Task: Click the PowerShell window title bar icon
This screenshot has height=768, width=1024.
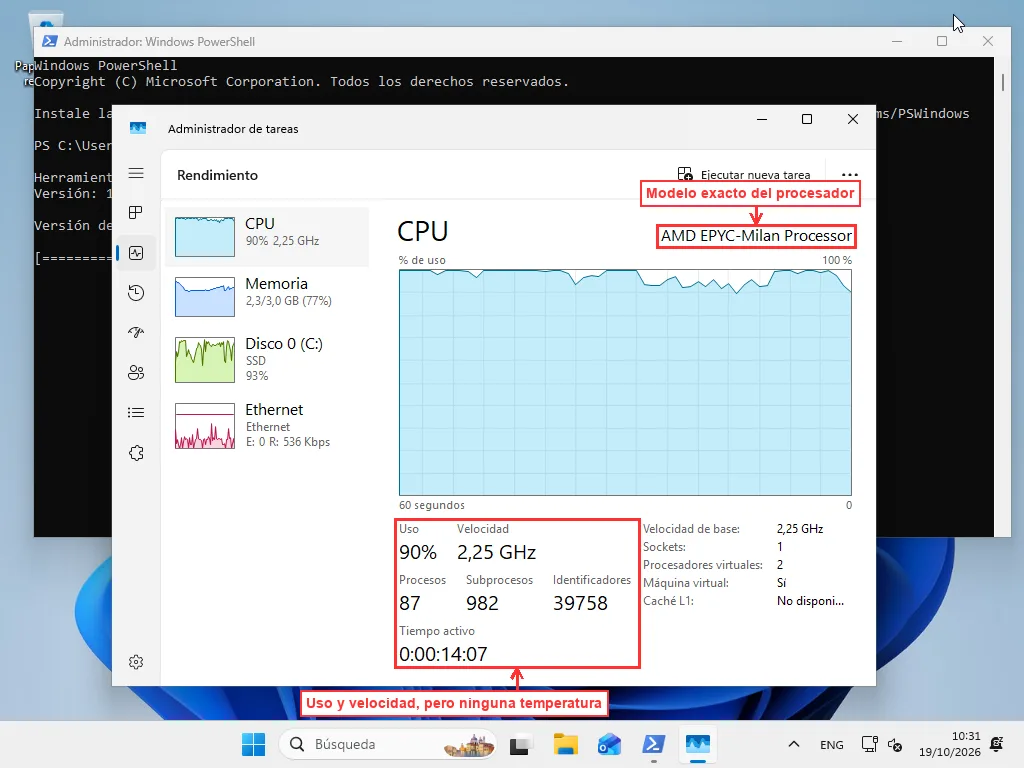Action: [49, 41]
